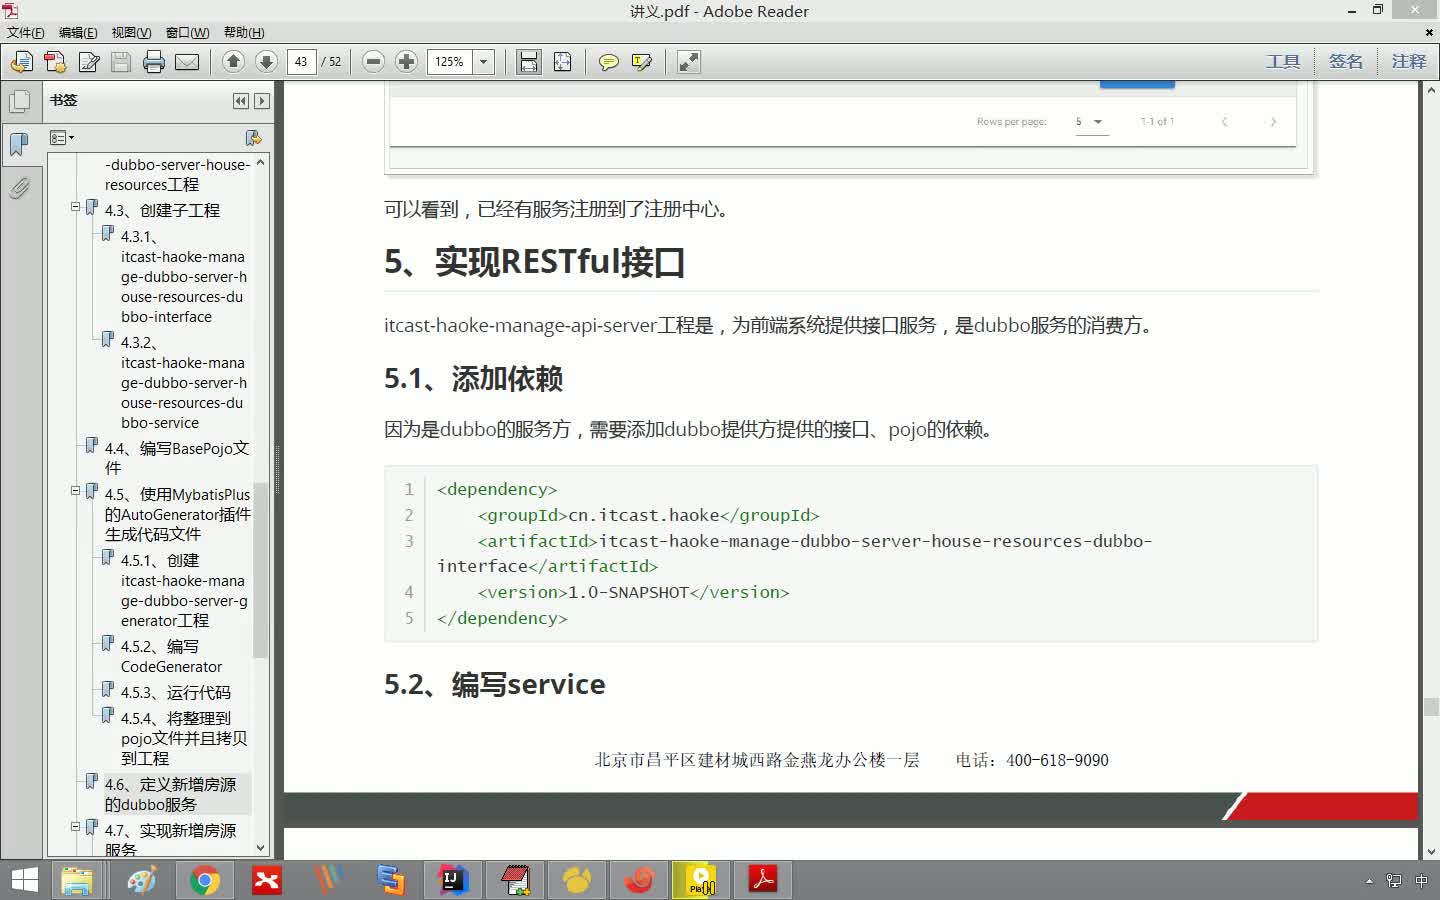Screen dimensions: 1440x900
Task: Switch to read mode with the expand icon
Action: coord(689,62)
